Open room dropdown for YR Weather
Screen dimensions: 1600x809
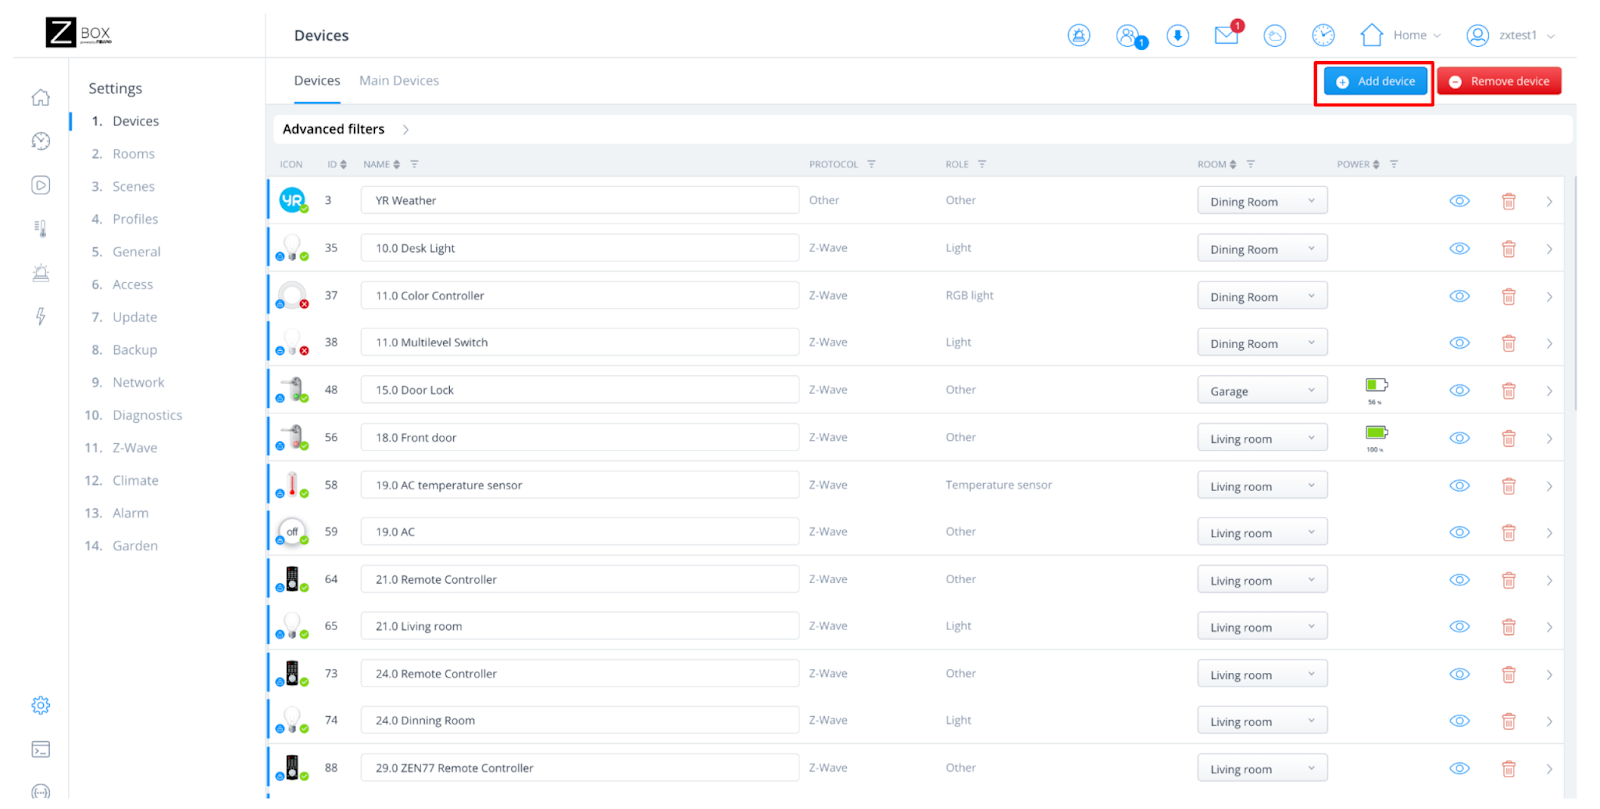(x=1262, y=201)
